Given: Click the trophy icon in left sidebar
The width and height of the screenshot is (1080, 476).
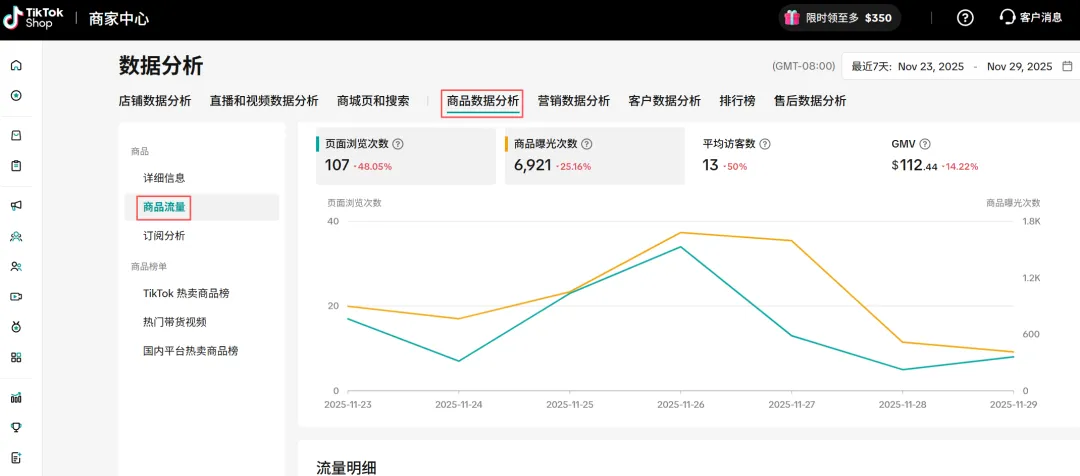Looking at the screenshot, I should coord(16,427).
